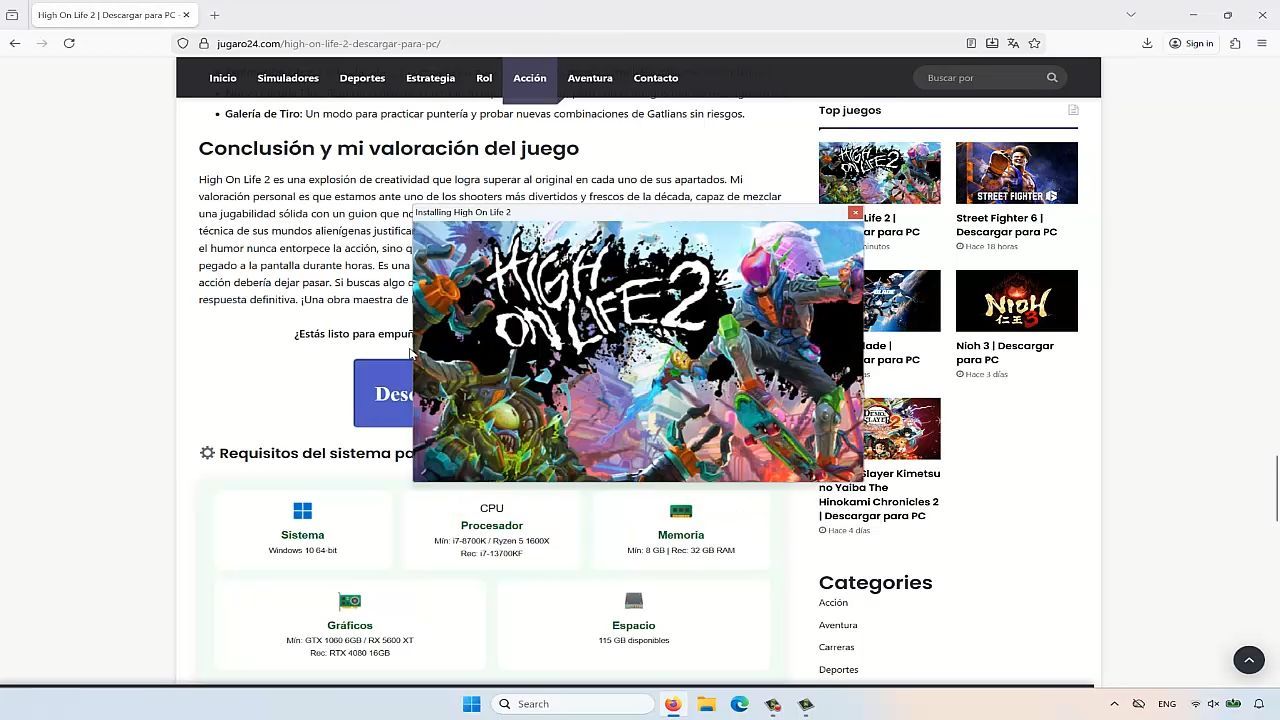Open File Explorer from the taskbar
The image size is (1280, 720).
click(706, 704)
